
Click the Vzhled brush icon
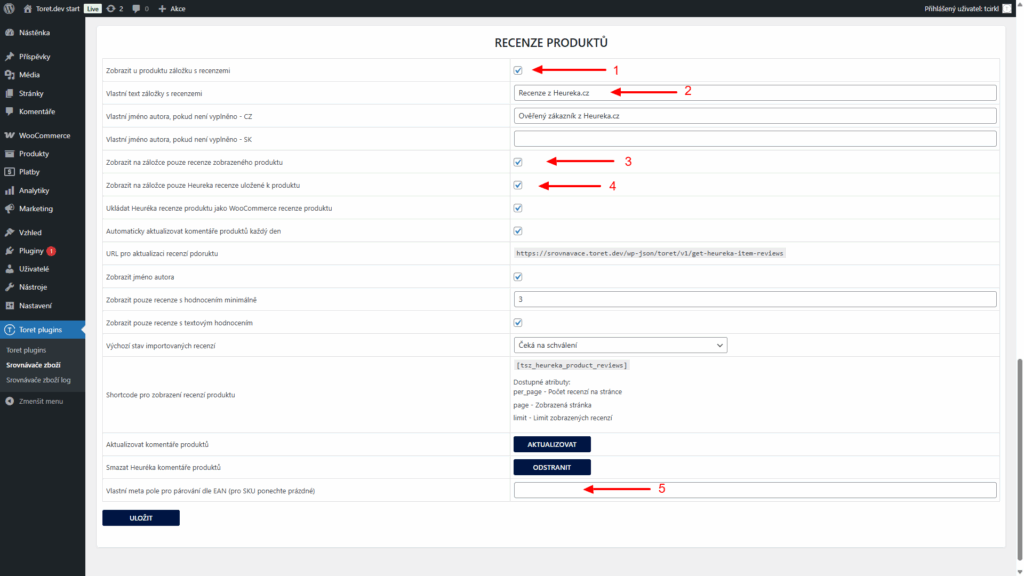[x=10, y=232]
